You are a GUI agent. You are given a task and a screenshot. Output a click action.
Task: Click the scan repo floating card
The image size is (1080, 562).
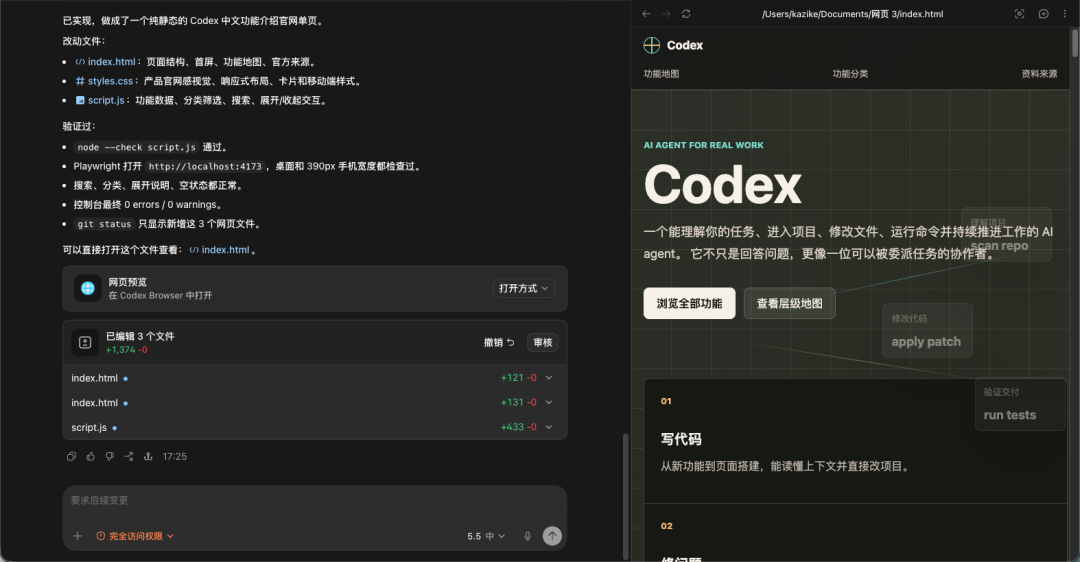(x=1006, y=235)
